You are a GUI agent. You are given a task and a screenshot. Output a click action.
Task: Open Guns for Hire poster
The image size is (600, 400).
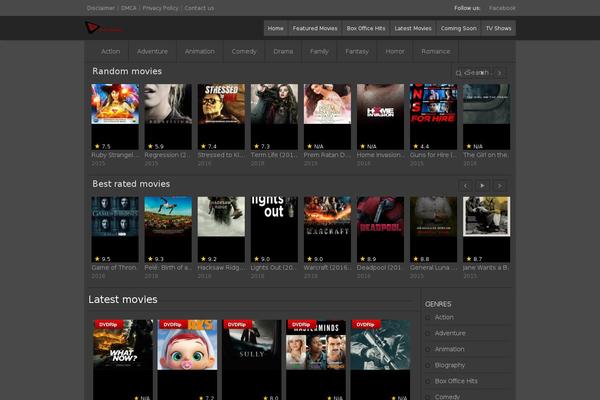click(434, 116)
